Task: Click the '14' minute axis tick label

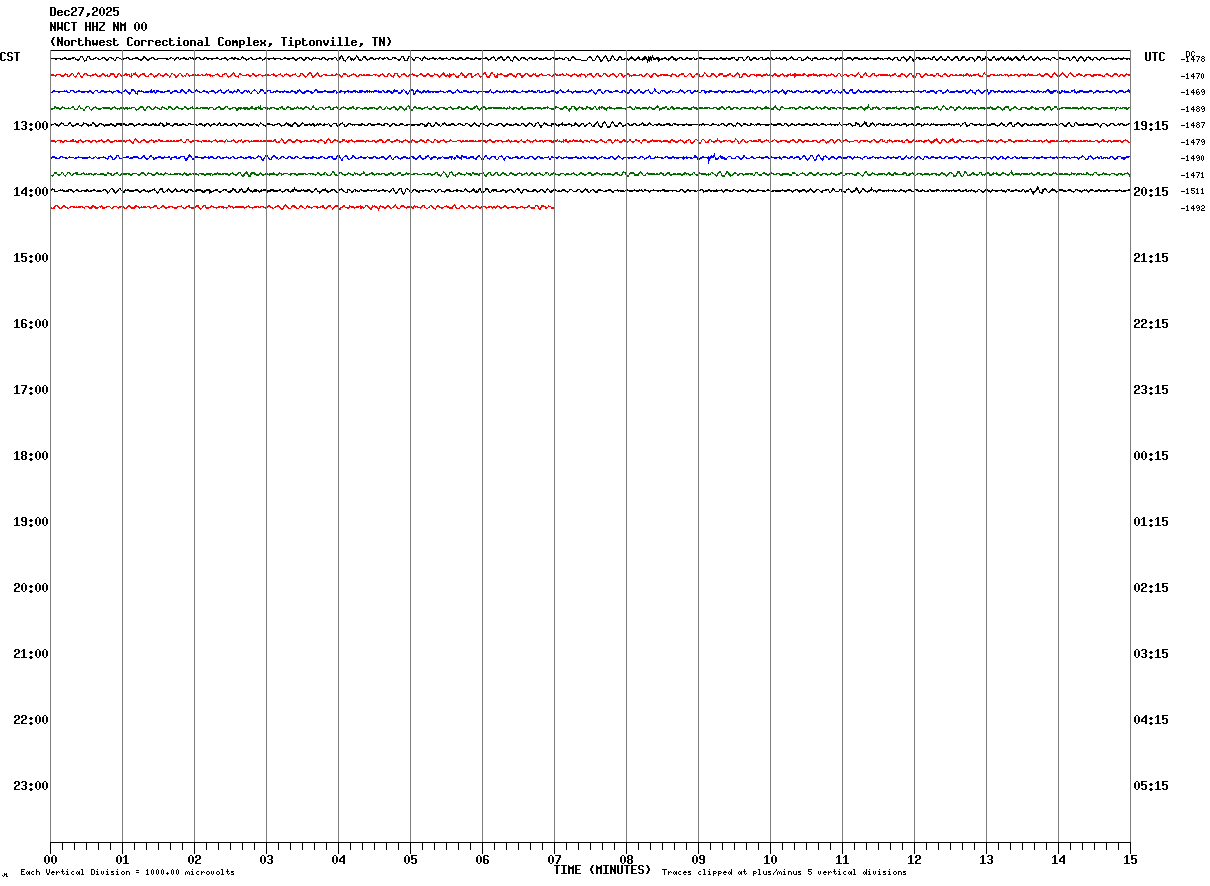Action: coord(1058,860)
